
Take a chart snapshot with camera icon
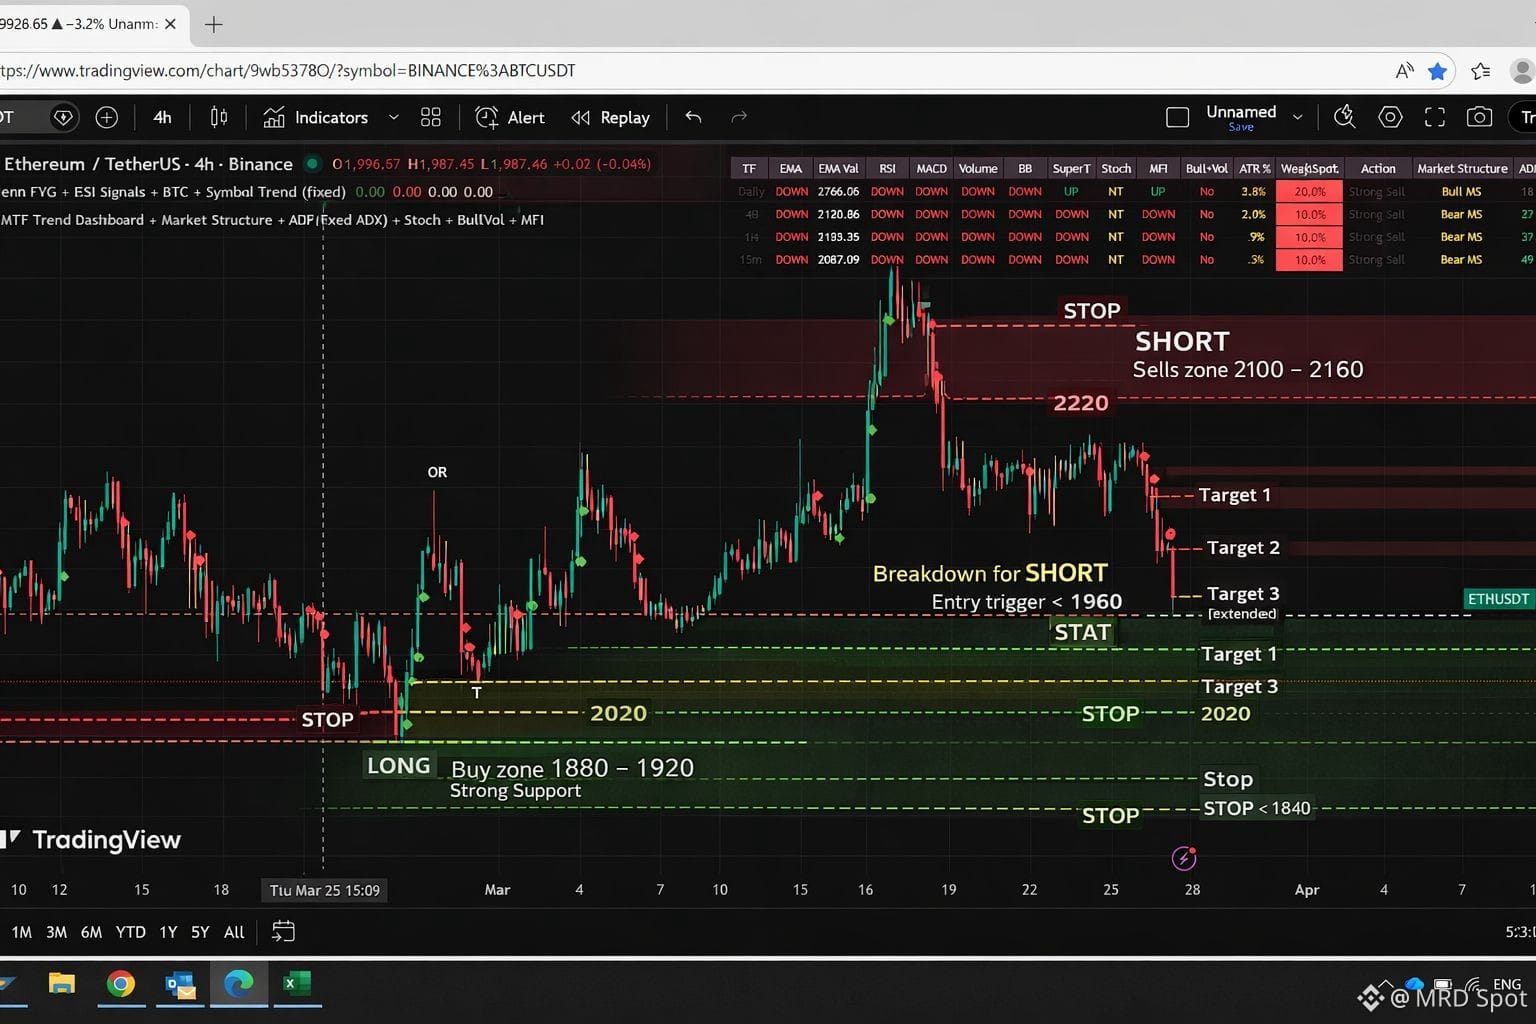1479,117
